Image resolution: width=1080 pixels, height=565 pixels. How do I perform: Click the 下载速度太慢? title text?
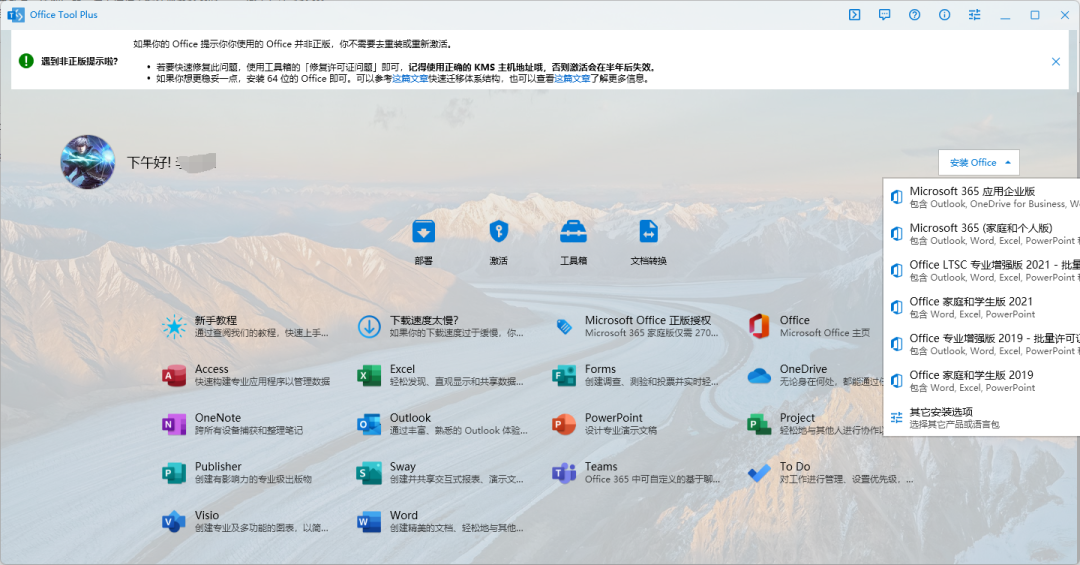tap(424, 320)
